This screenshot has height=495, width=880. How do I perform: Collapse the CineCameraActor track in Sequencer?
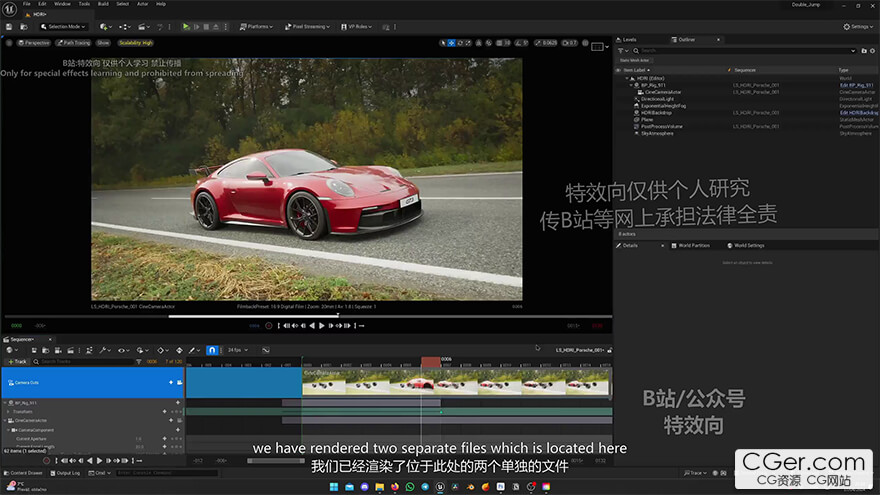(x=5, y=420)
